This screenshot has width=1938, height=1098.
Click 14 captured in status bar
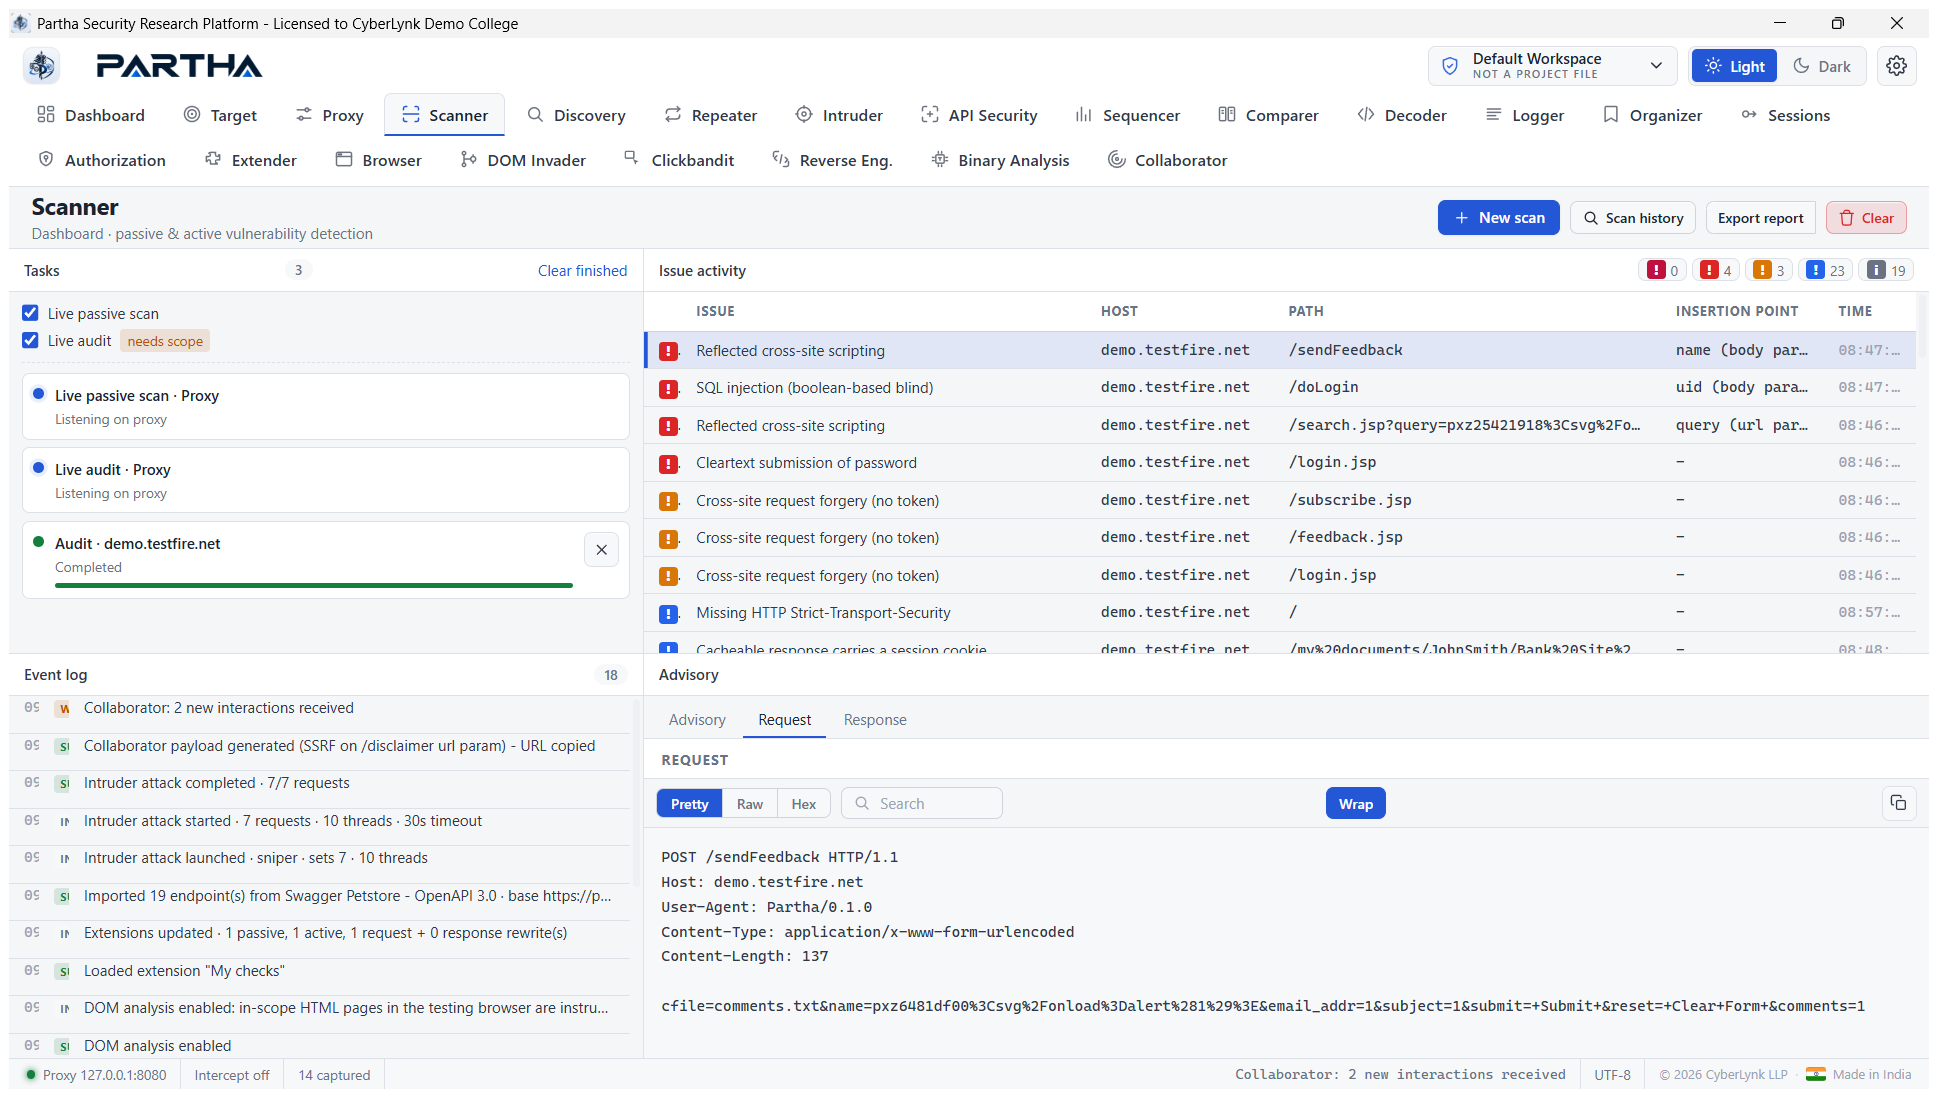point(334,1075)
